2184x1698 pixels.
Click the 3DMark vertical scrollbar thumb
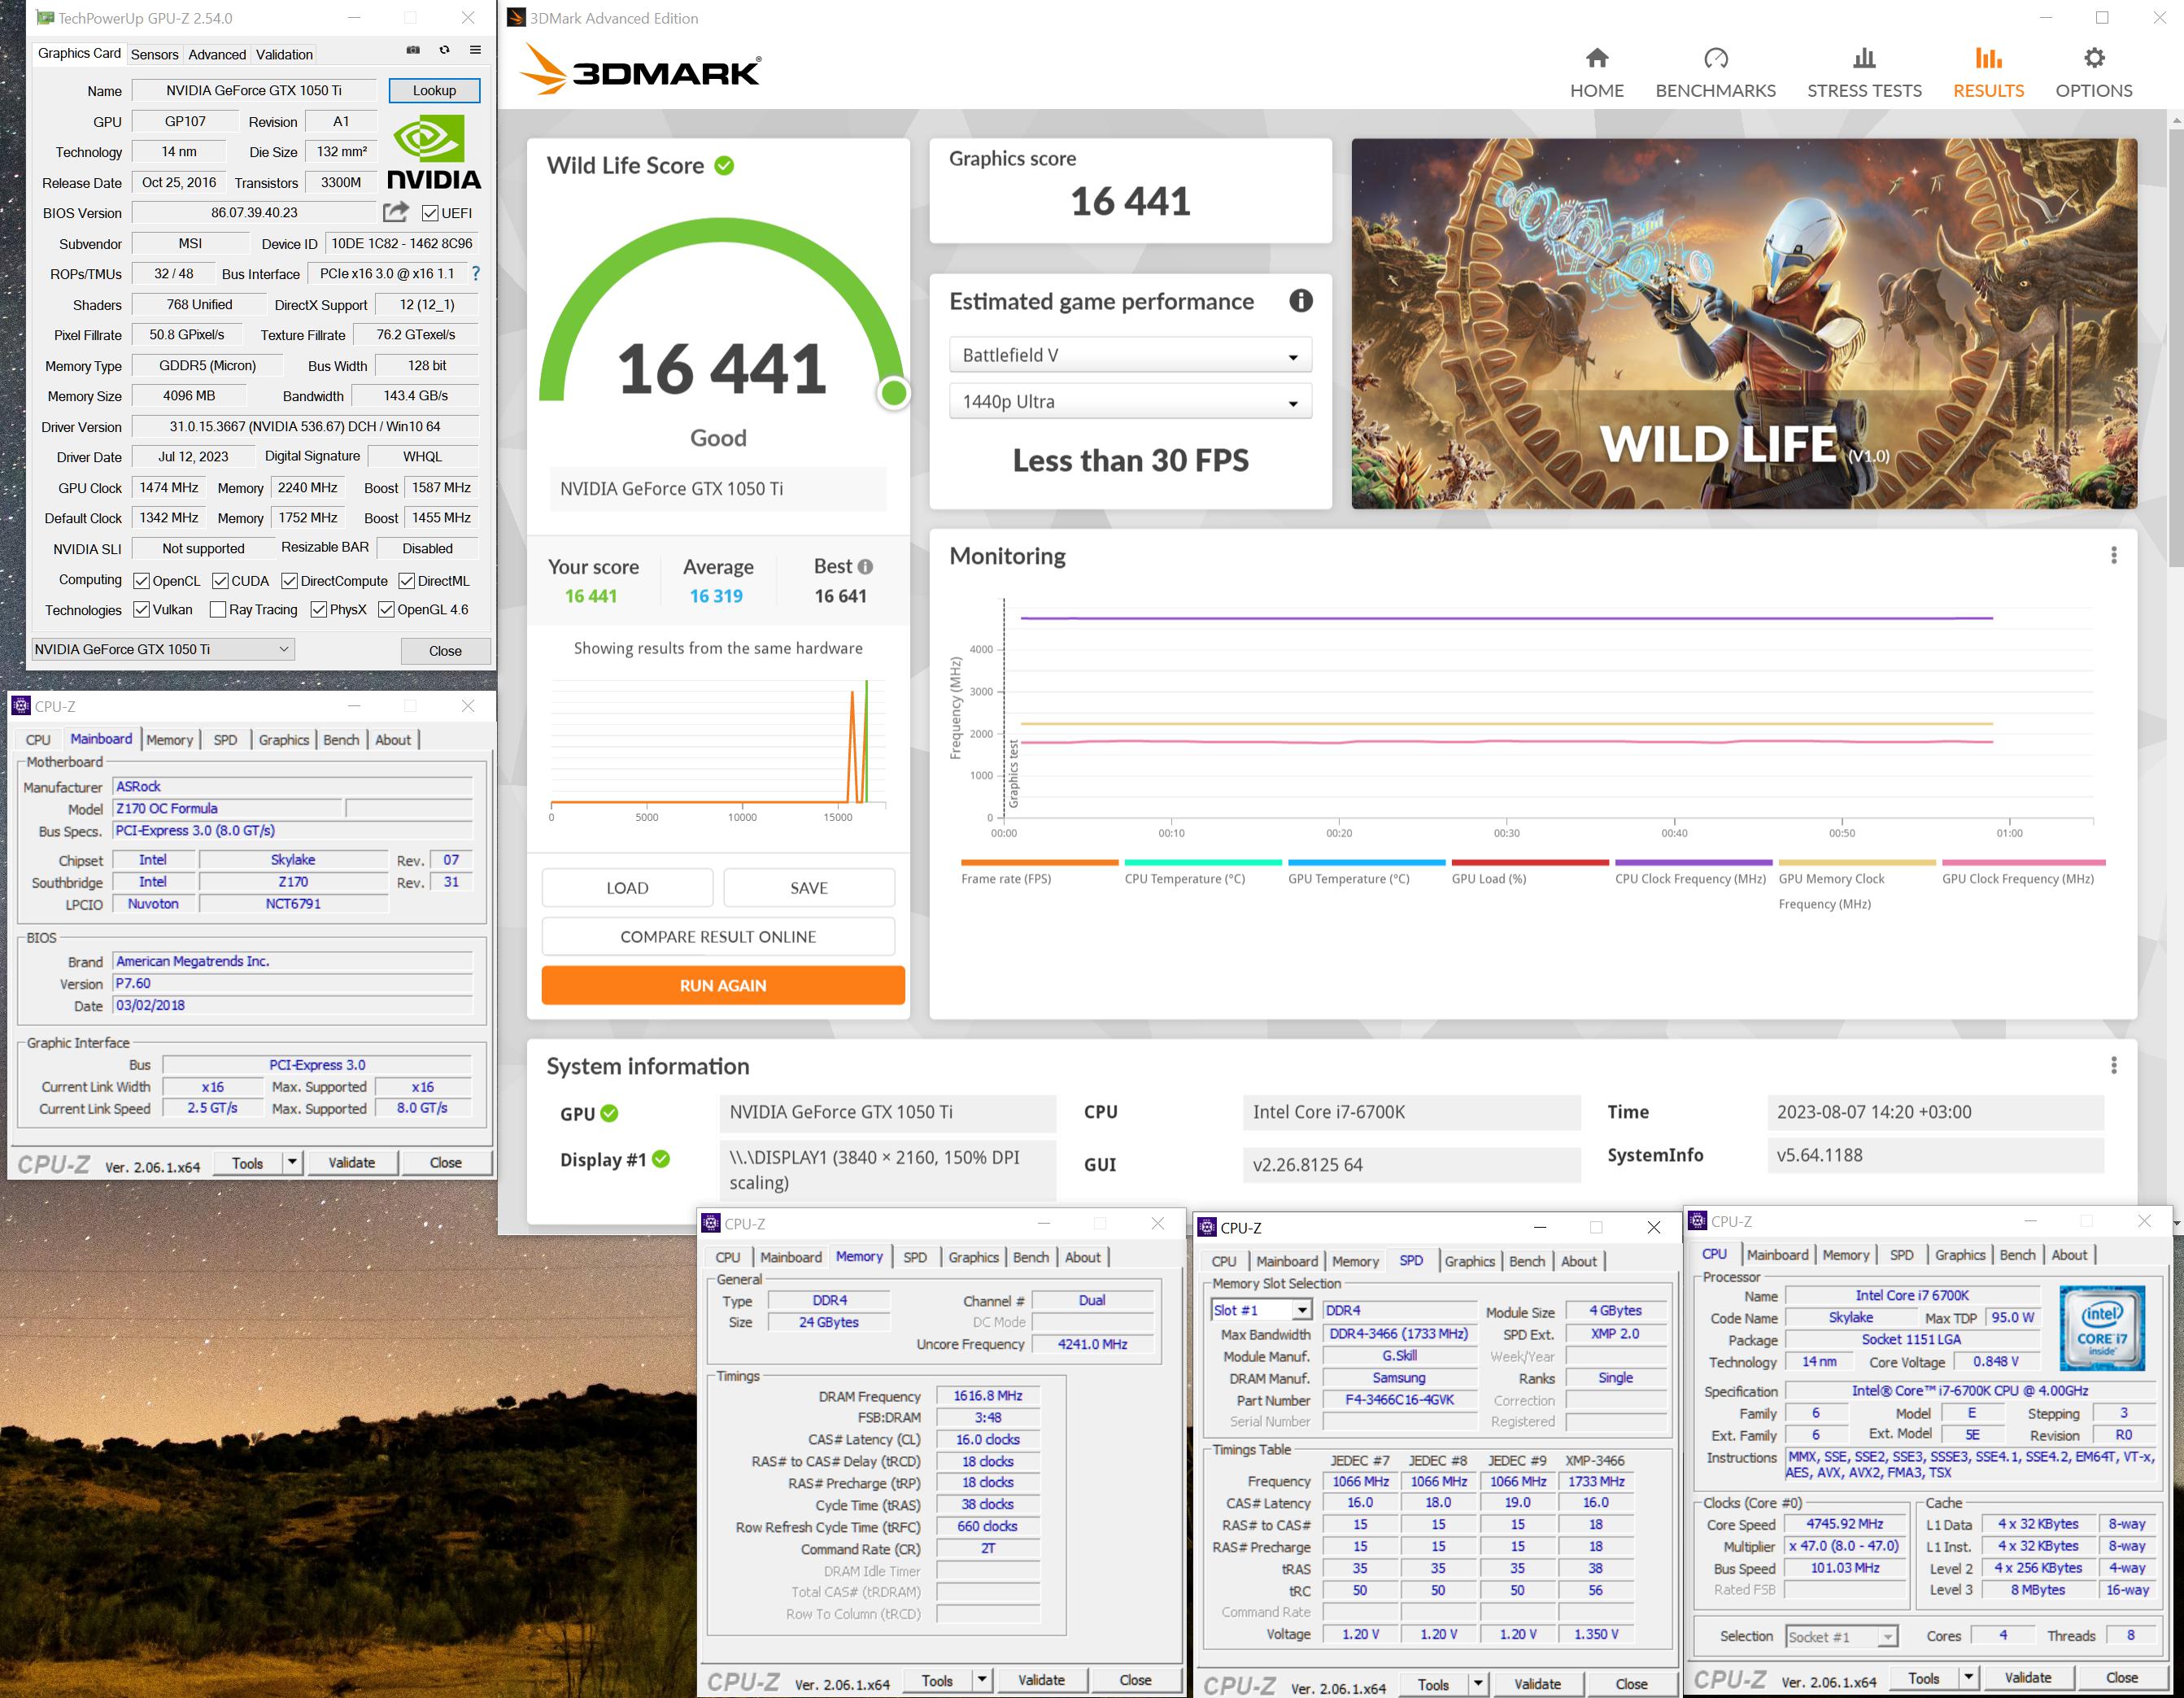coord(2176,347)
